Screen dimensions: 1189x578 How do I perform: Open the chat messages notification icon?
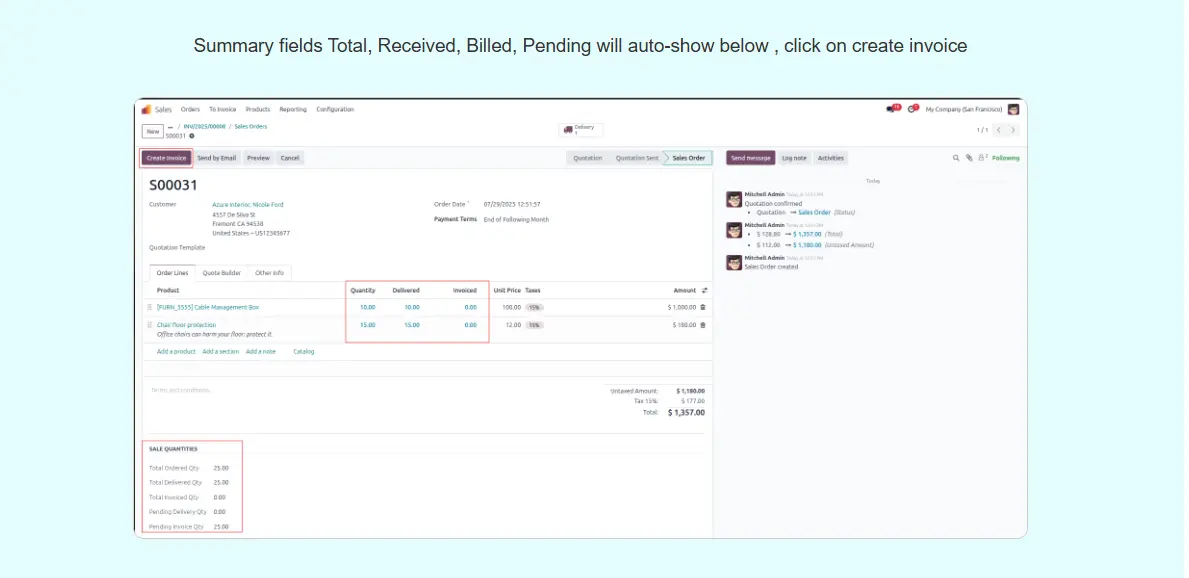pyautogui.click(x=892, y=109)
